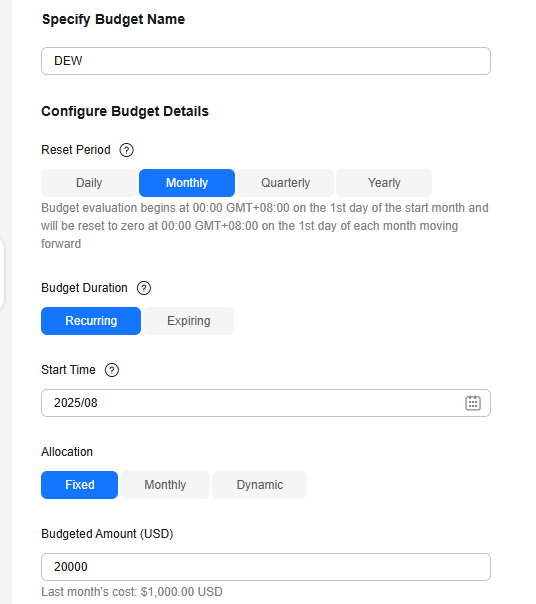Click the Last month's cost text
Image resolution: width=536 pixels, height=604 pixels.
(132, 592)
